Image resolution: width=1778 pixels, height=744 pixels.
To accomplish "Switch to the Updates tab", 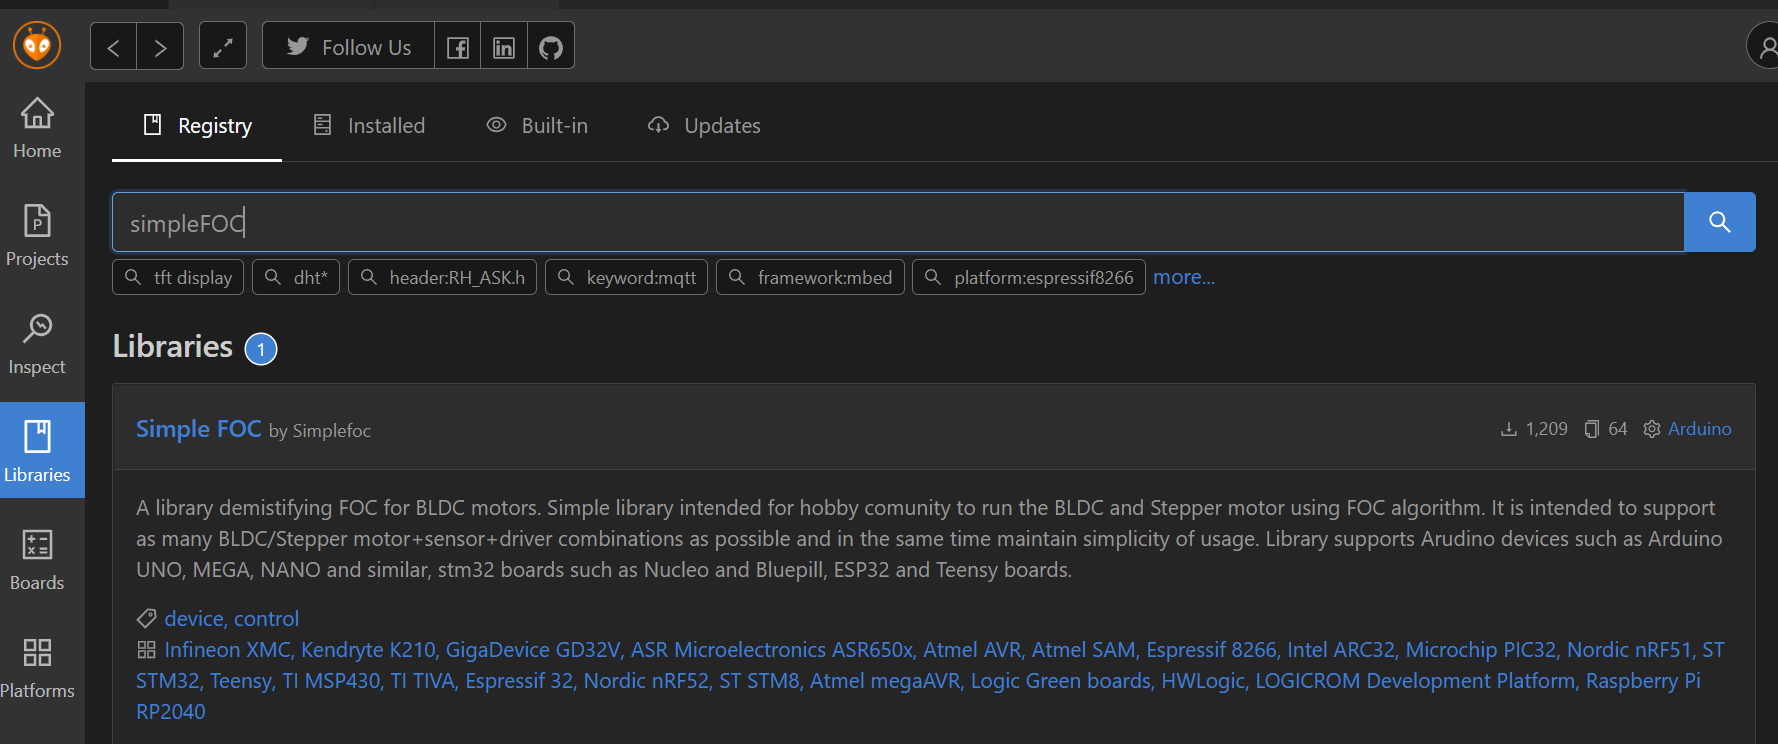I will (x=704, y=126).
